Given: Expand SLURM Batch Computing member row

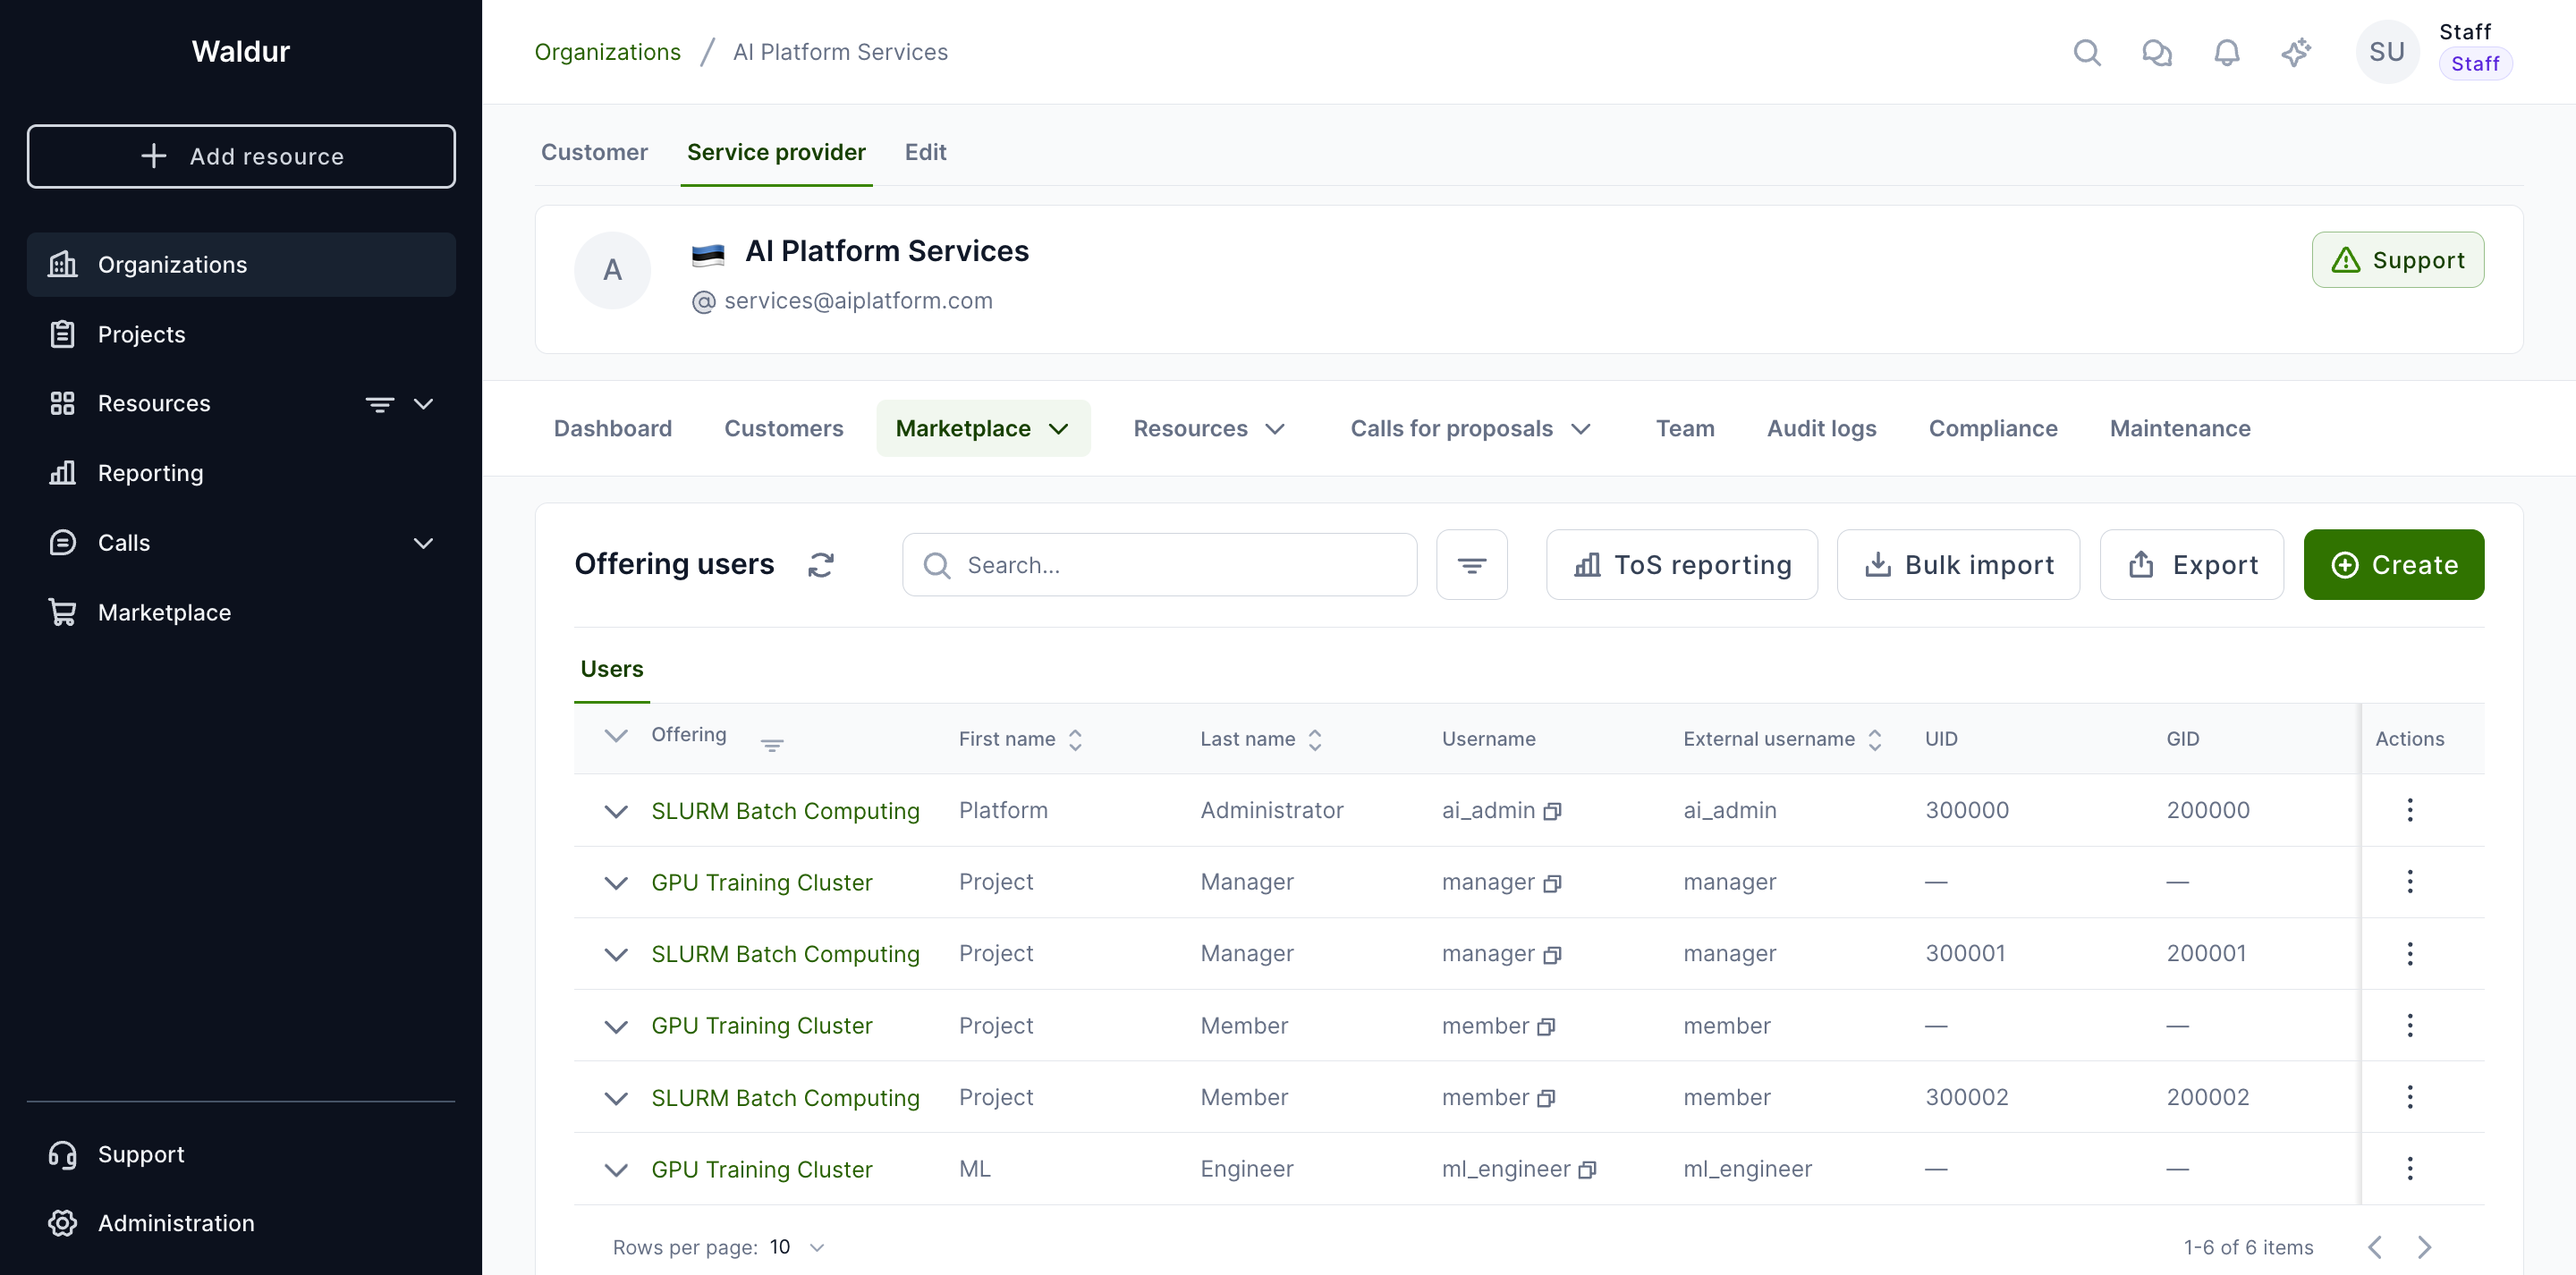Looking at the screenshot, I should point(616,1098).
